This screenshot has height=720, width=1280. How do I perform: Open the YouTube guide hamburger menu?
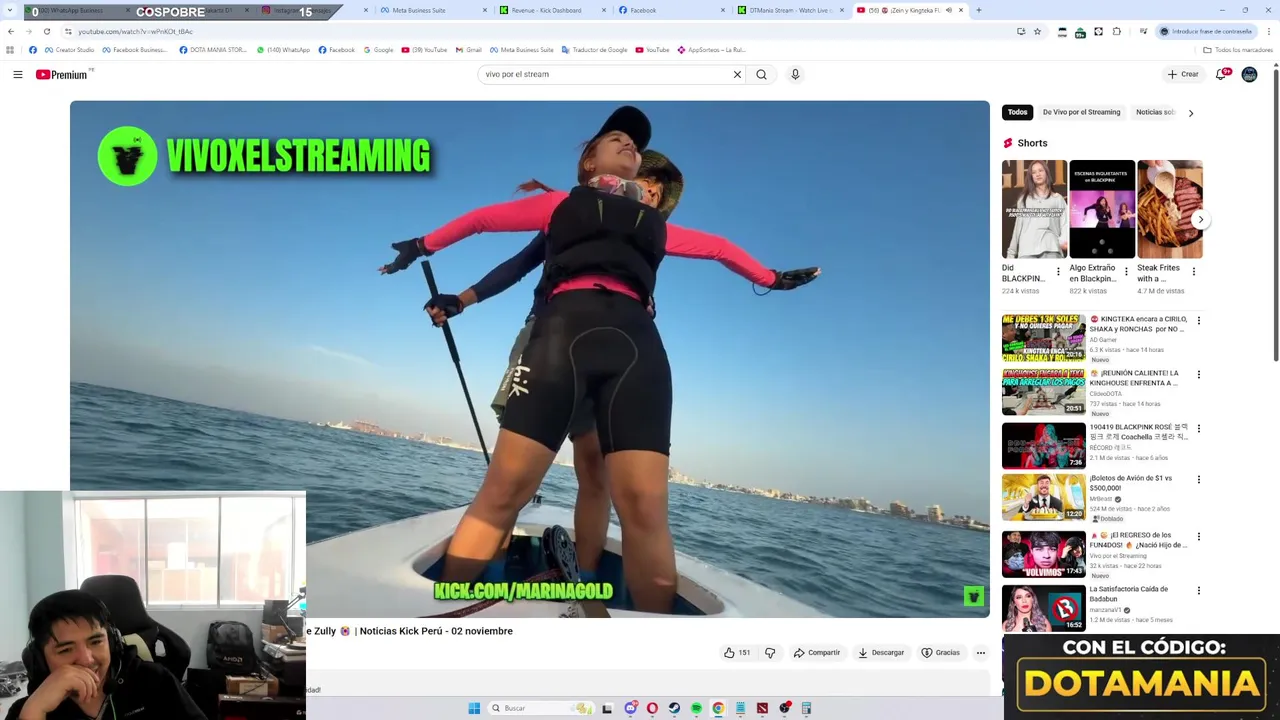[18, 74]
